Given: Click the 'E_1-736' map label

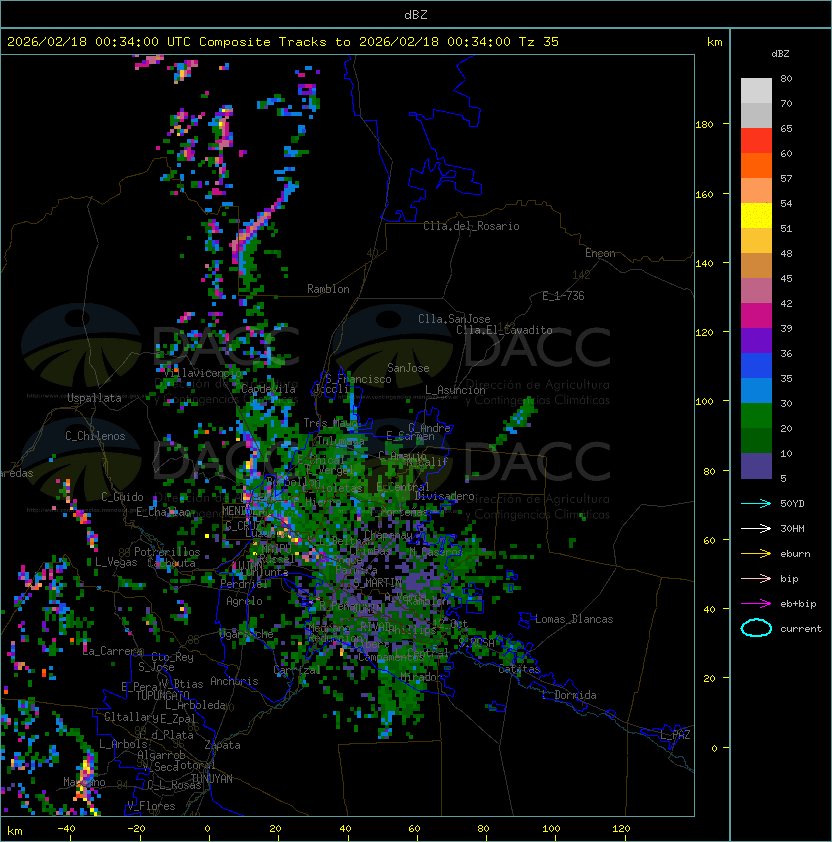Looking at the screenshot, I should point(563,296).
